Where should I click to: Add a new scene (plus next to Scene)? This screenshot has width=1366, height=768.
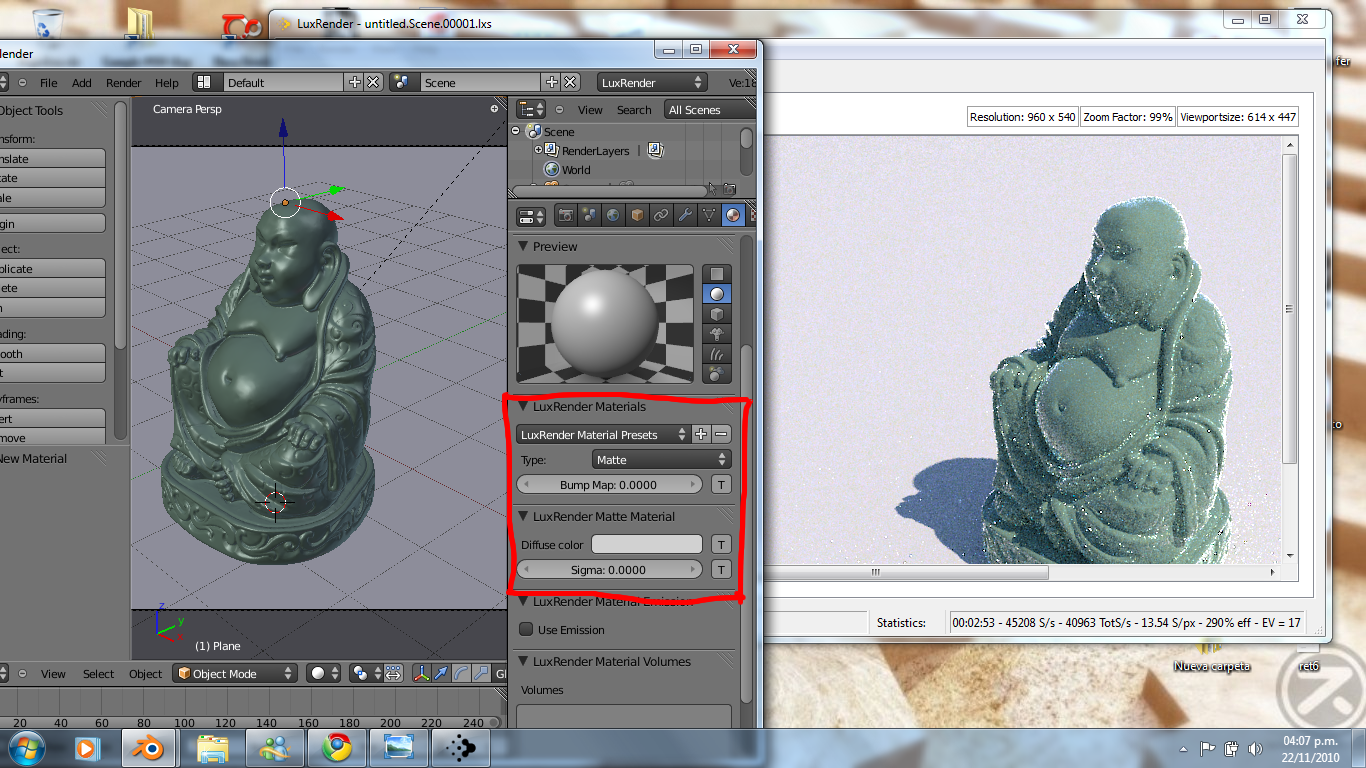[x=551, y=83]
